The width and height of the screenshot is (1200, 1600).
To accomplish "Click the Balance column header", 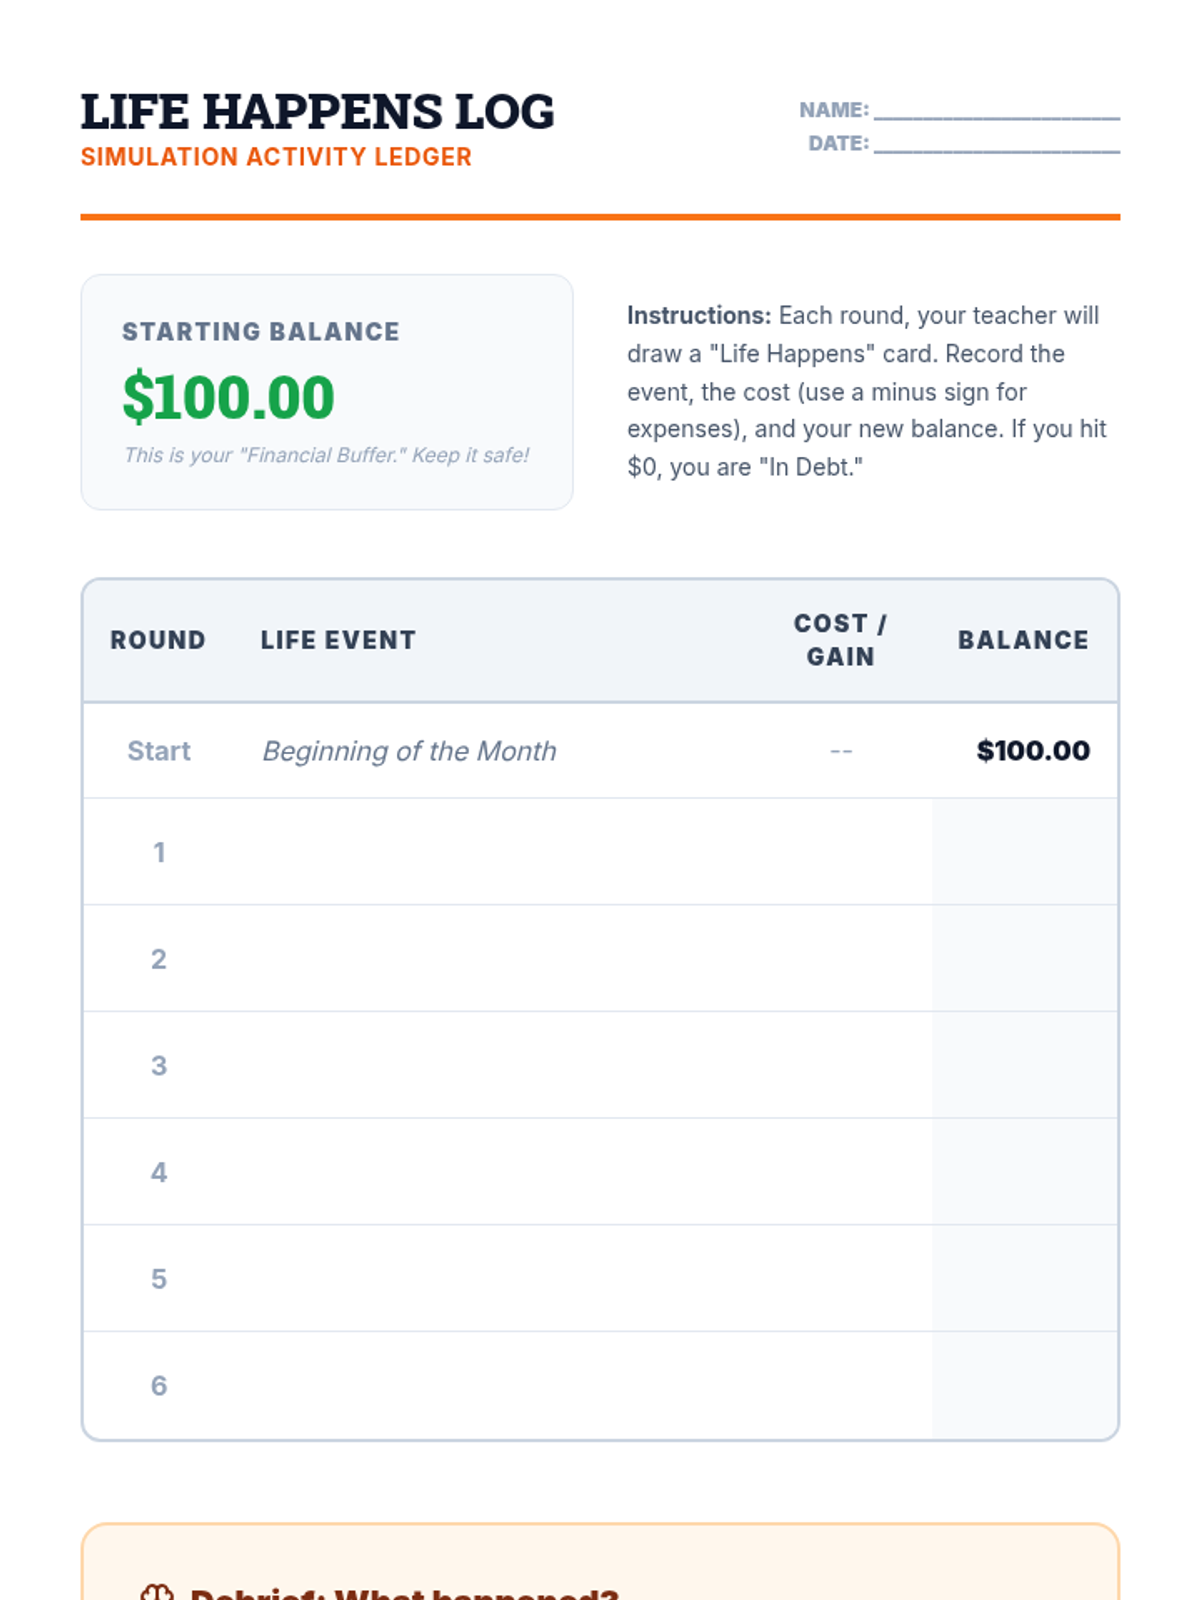I will [x=1023, y=640].
